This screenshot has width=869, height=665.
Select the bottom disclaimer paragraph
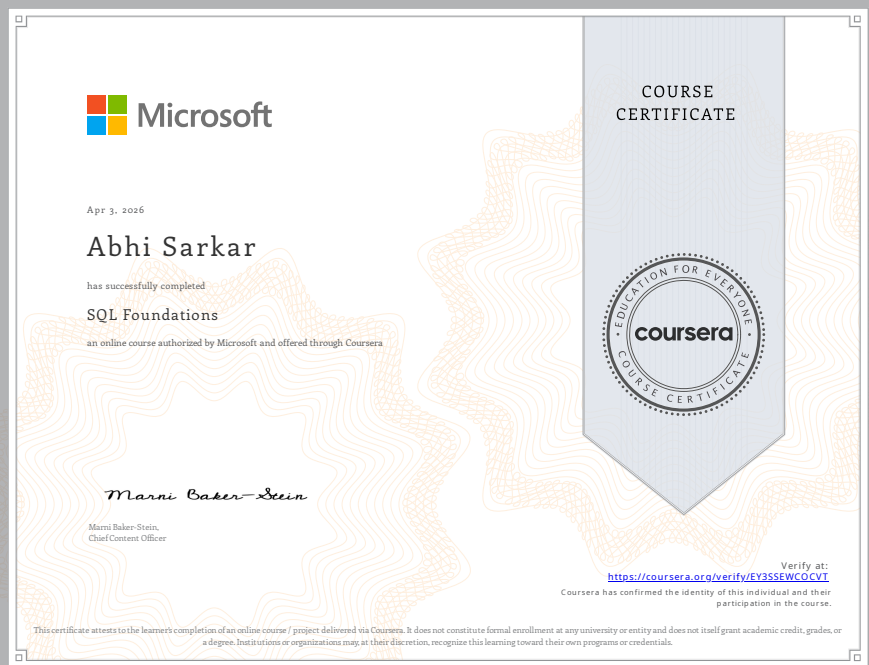[x=434, y=636]
